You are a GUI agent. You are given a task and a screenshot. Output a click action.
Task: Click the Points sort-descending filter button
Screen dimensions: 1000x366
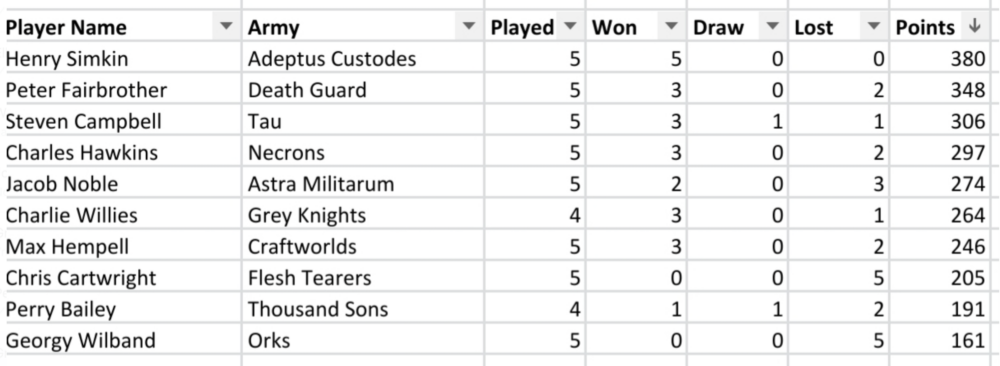[974, 26]
